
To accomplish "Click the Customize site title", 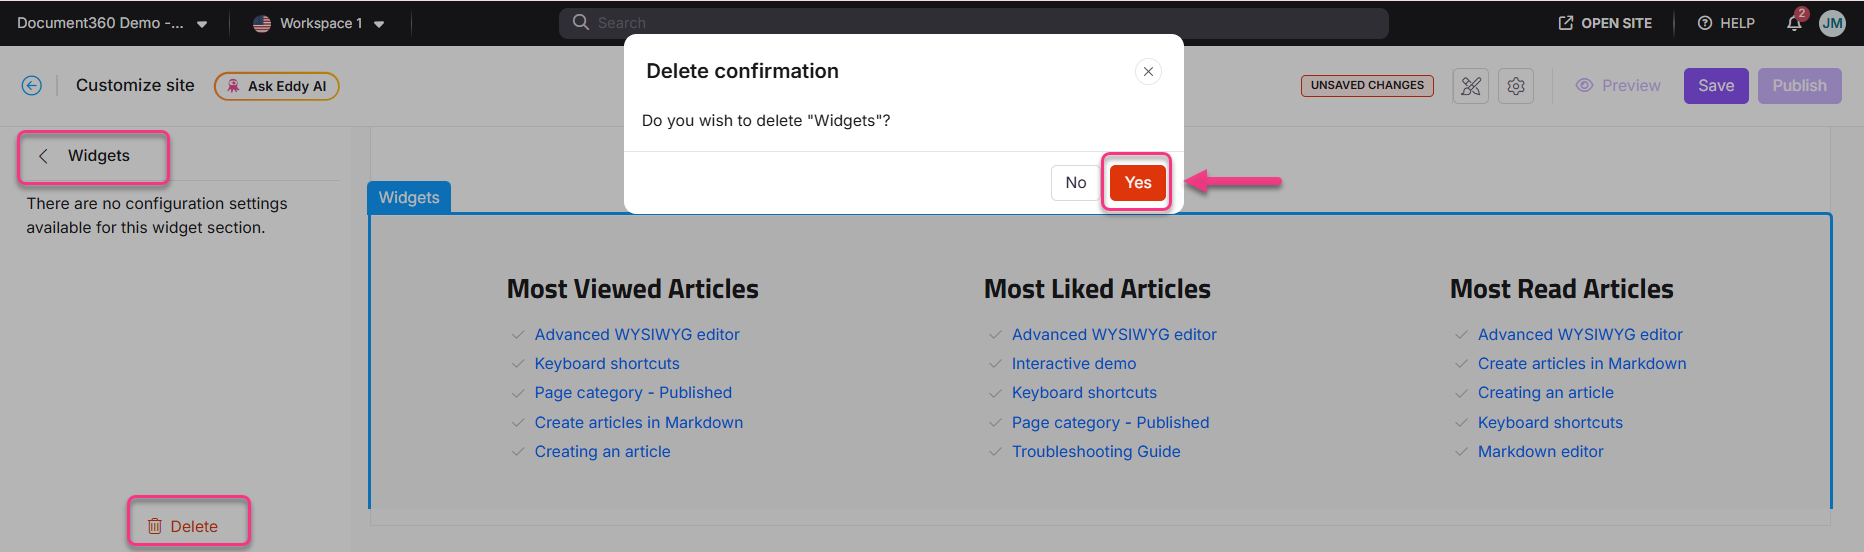I will click(x=135, y=85).
